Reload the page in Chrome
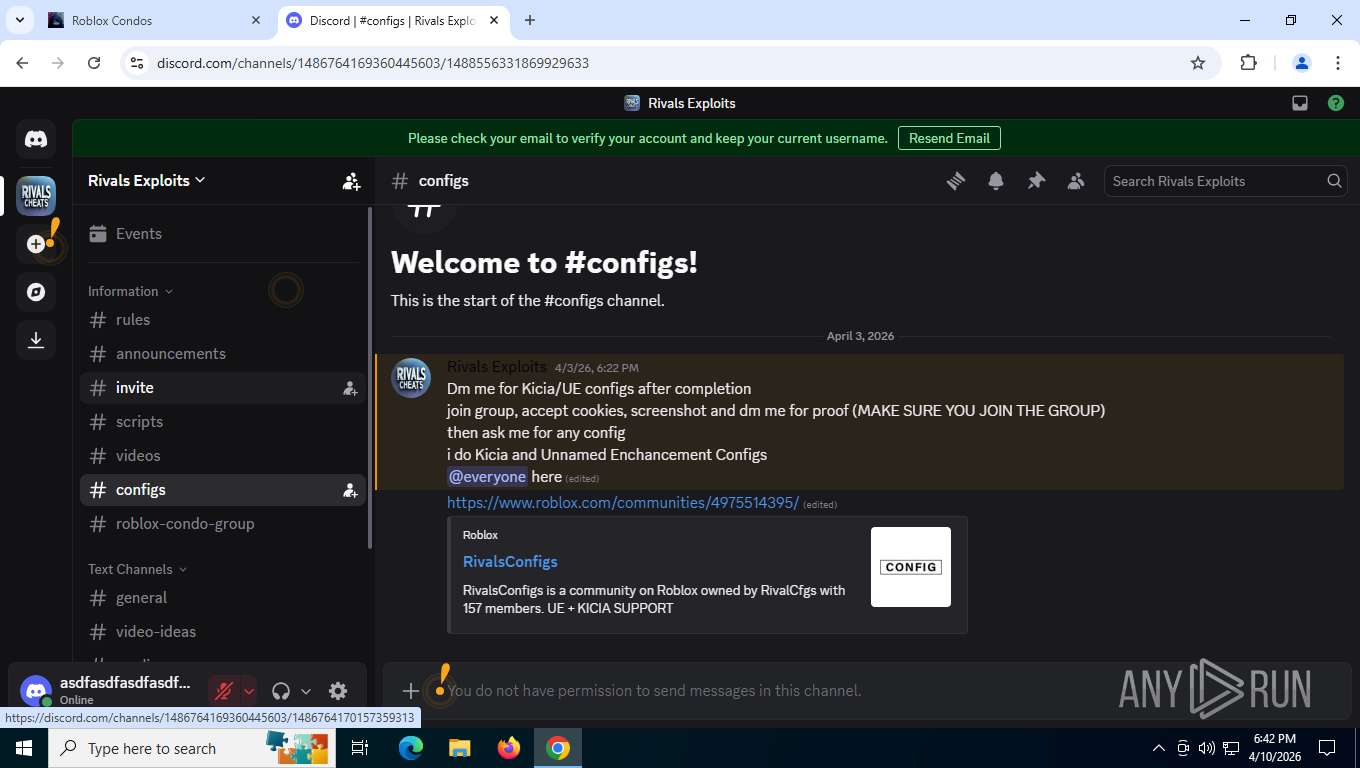The width and height of the screenshot is (1360, 768). [94, 63]
